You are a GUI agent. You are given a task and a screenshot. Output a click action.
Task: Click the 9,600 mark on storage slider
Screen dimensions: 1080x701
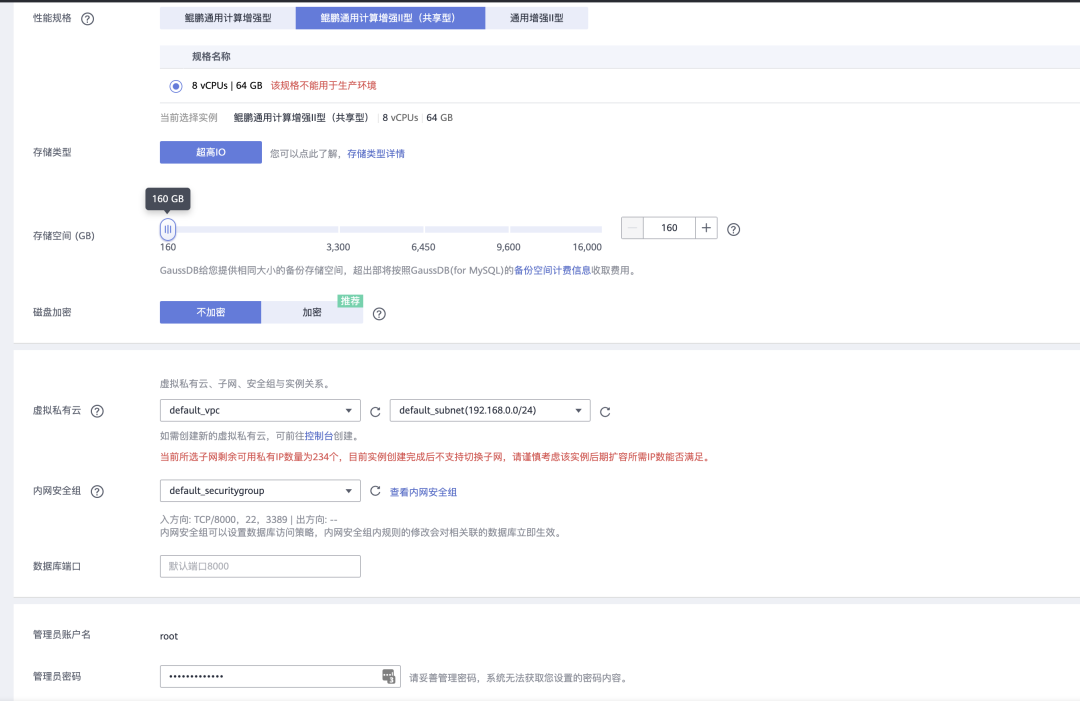click(x=508, y=247)
